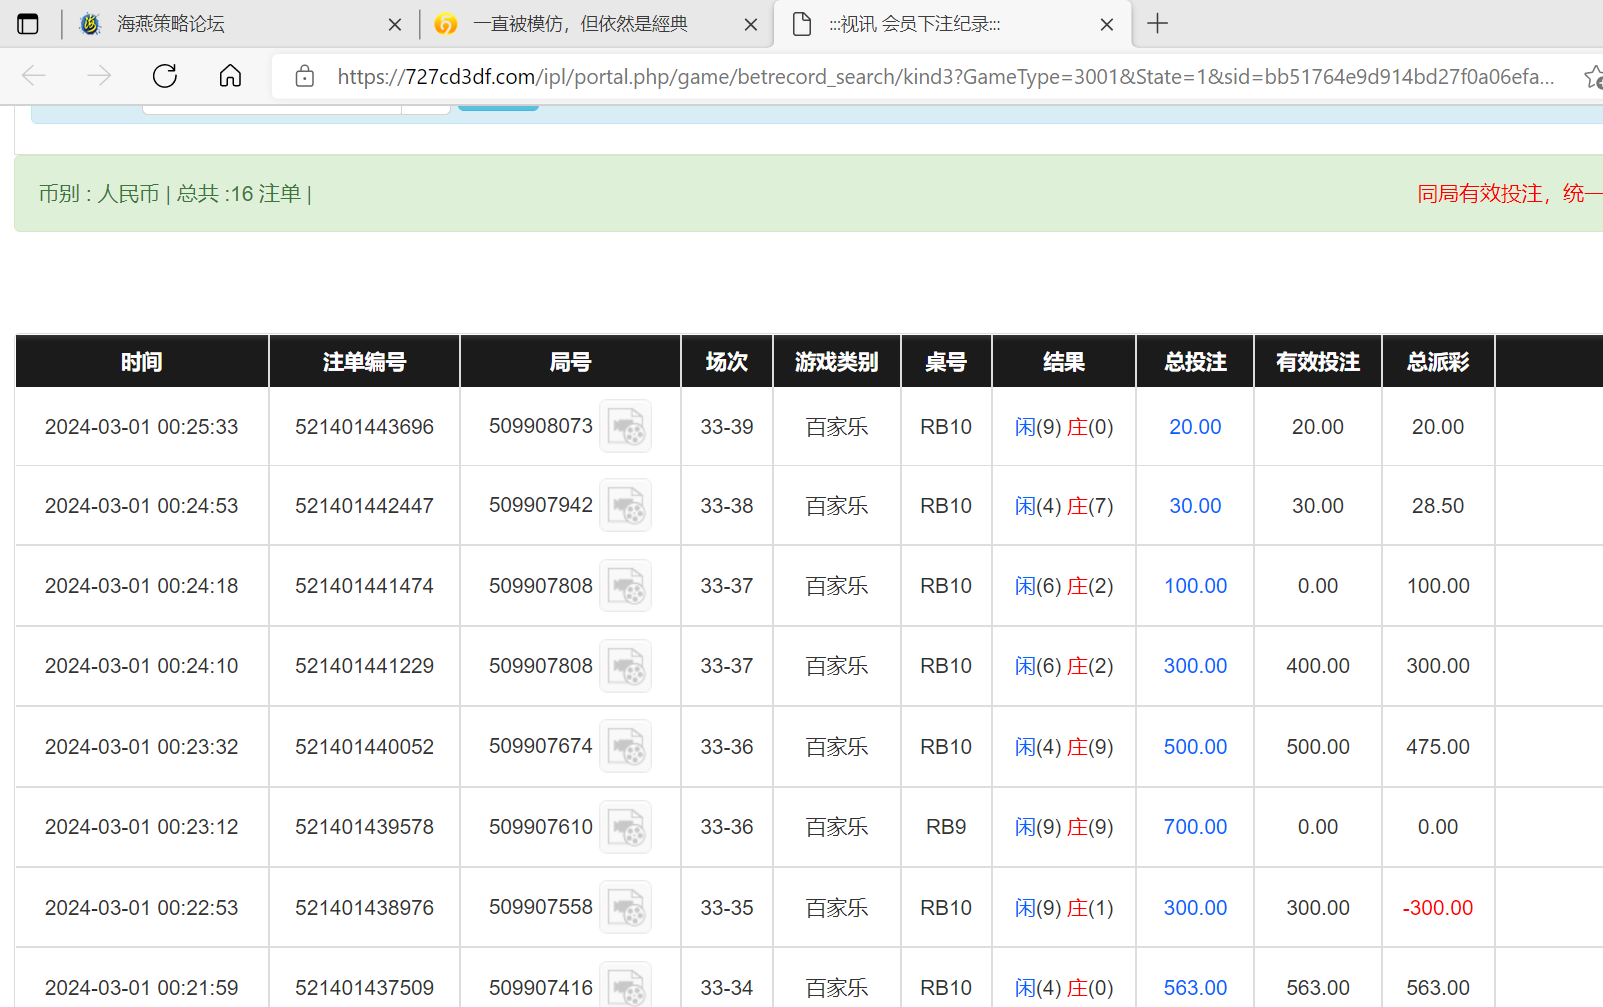Screen dimensions: 1603x1007
Task: Click total bet link 300.00 for 521401441229
Action: tap(1195, 666)
